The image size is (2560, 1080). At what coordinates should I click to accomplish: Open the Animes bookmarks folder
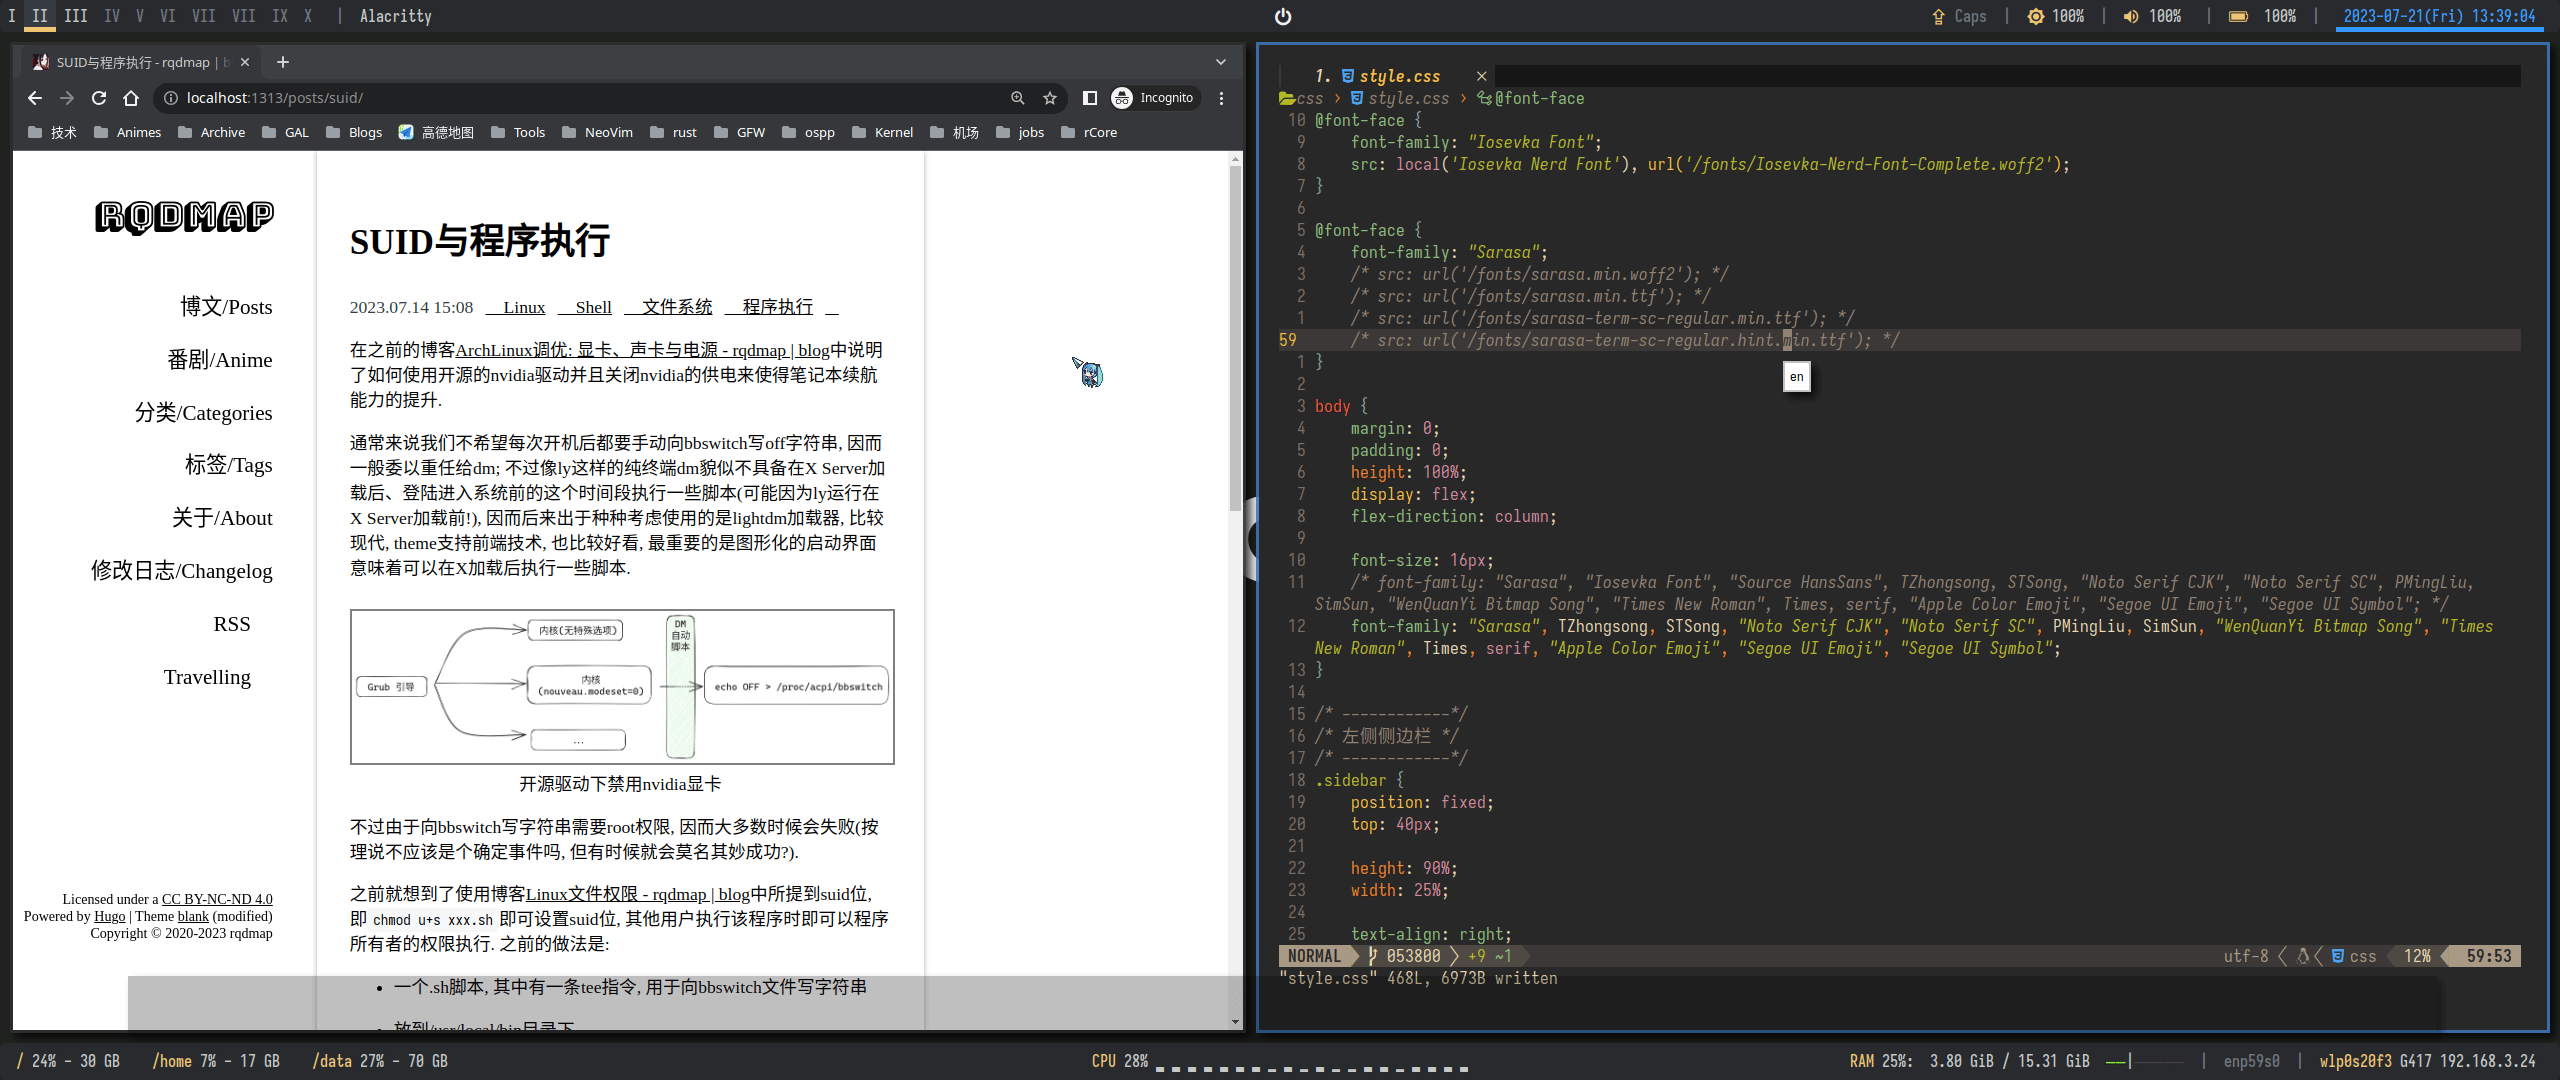128,132
